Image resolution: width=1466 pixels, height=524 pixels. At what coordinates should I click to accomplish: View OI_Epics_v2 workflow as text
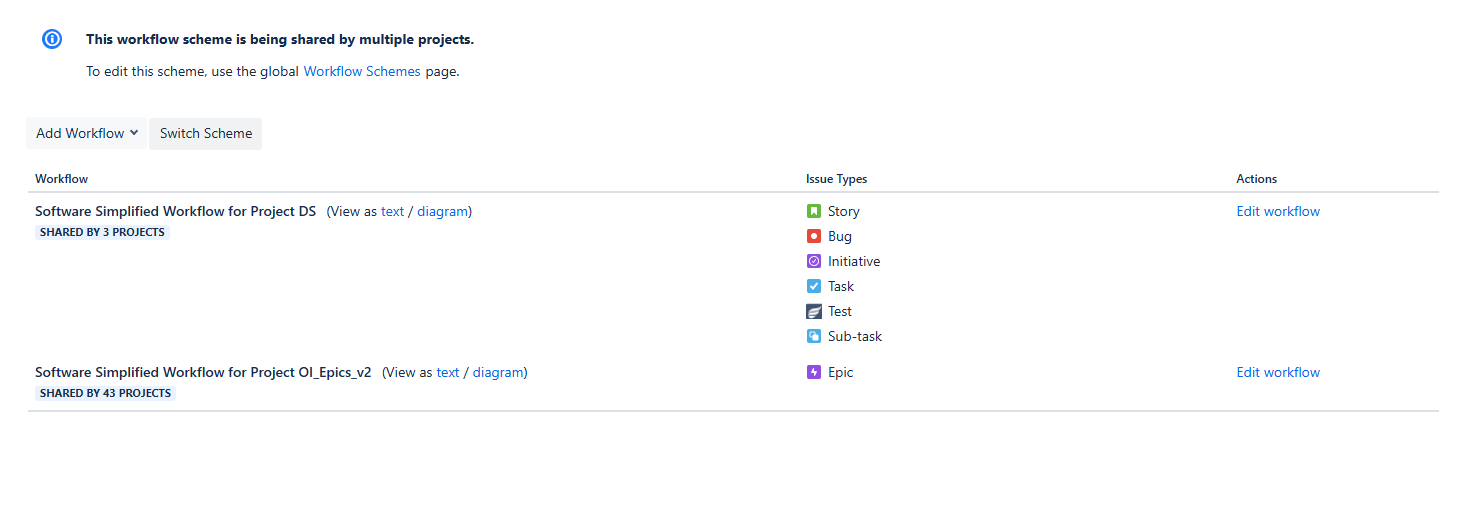coord(448,372)
